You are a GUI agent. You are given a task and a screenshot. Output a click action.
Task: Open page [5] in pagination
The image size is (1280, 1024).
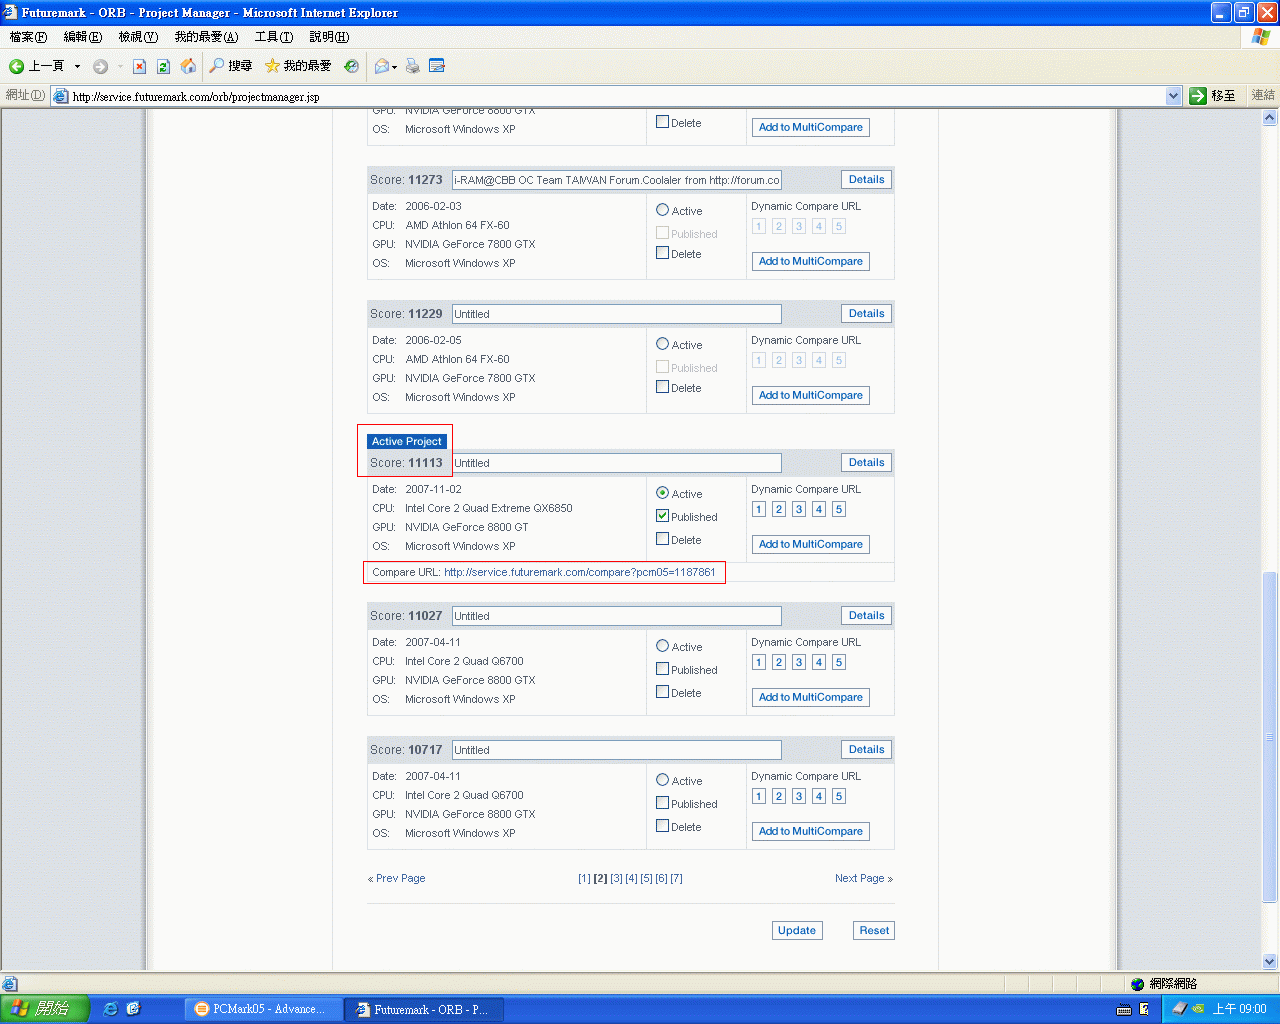point(646,878)
